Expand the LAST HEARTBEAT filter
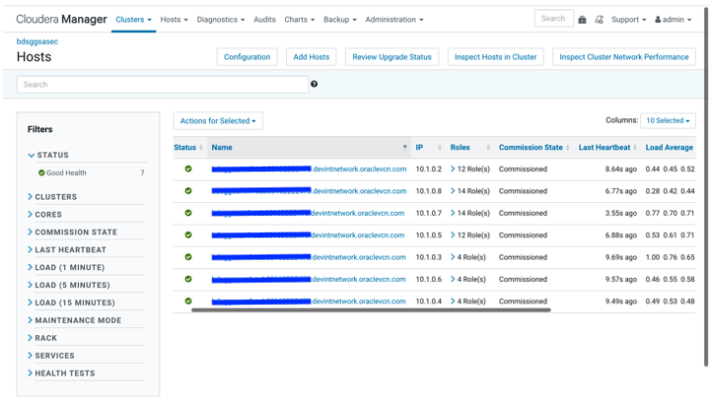710x404 pixels. pos(67,250)
